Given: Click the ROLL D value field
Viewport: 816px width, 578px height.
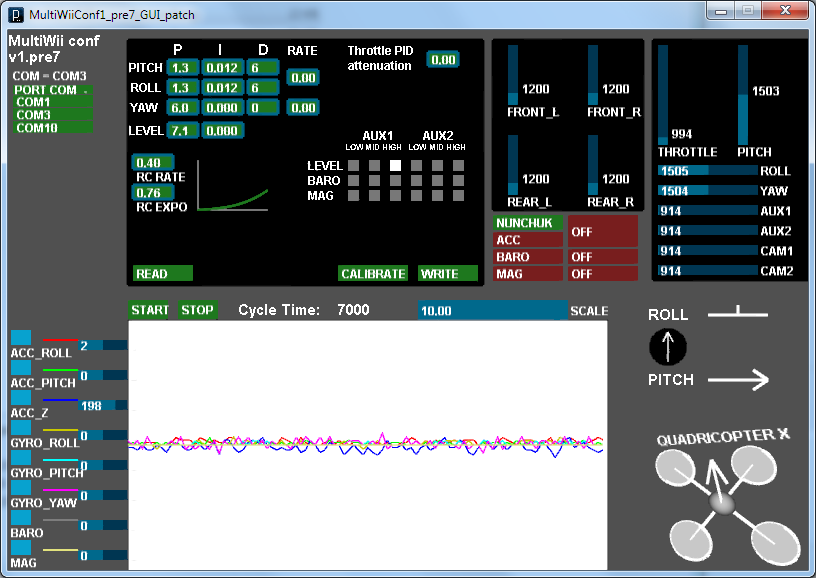Looking at the screenshot, I should coord(263,87).
